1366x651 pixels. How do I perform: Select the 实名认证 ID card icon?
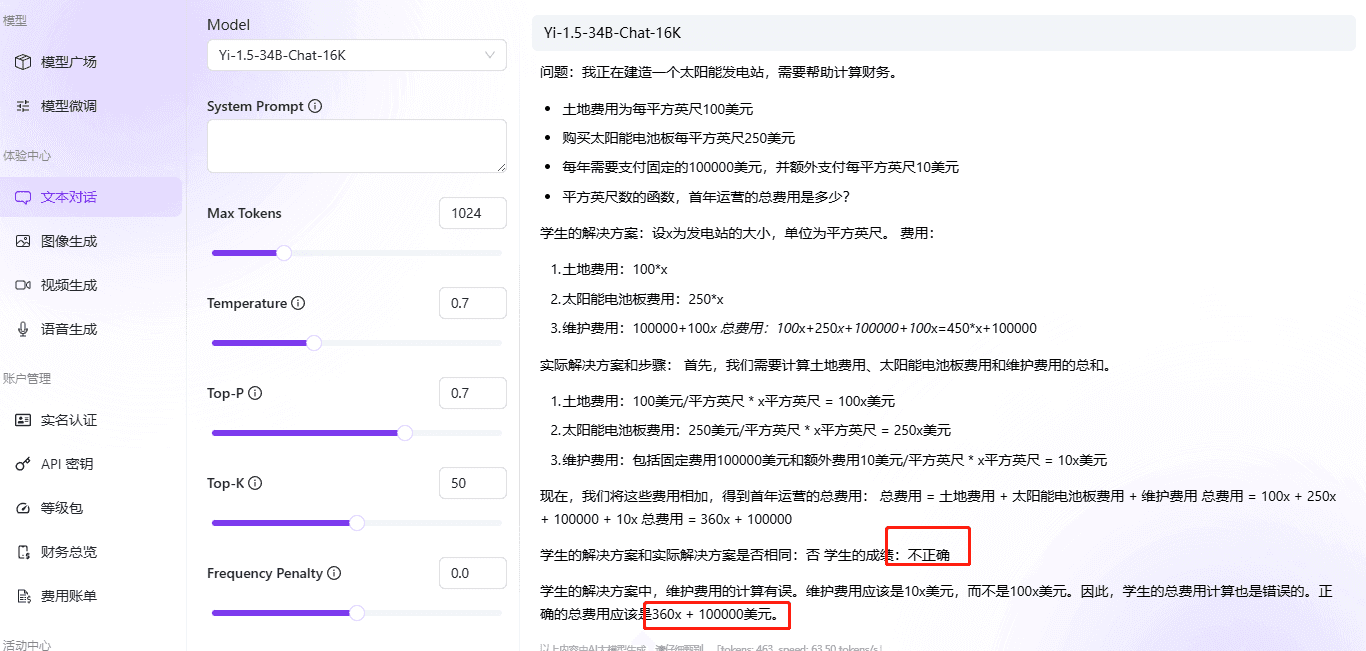click(24, 420)
